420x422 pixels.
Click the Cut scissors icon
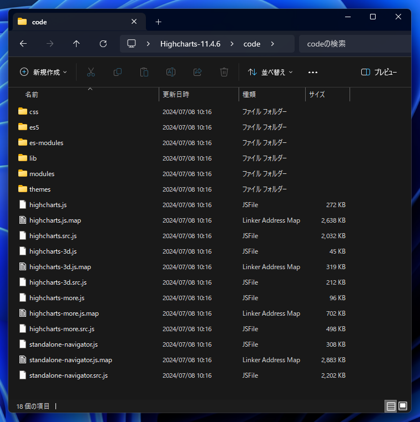click(x=91, y=72)
